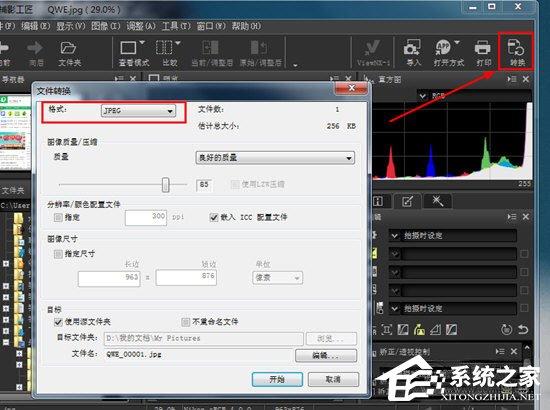Close the 直方图 histogram panel
This screenshot has height=410, width=550.
pos(526,79)
